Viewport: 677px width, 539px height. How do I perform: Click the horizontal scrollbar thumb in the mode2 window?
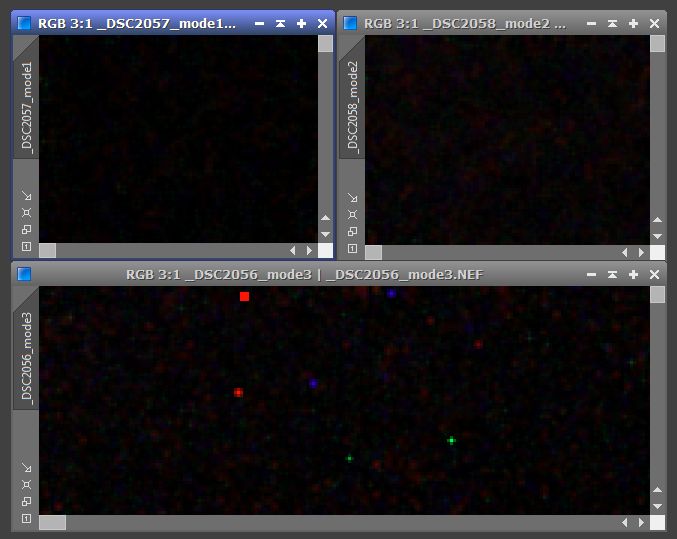pyautogui.click(x=373, y=253)
